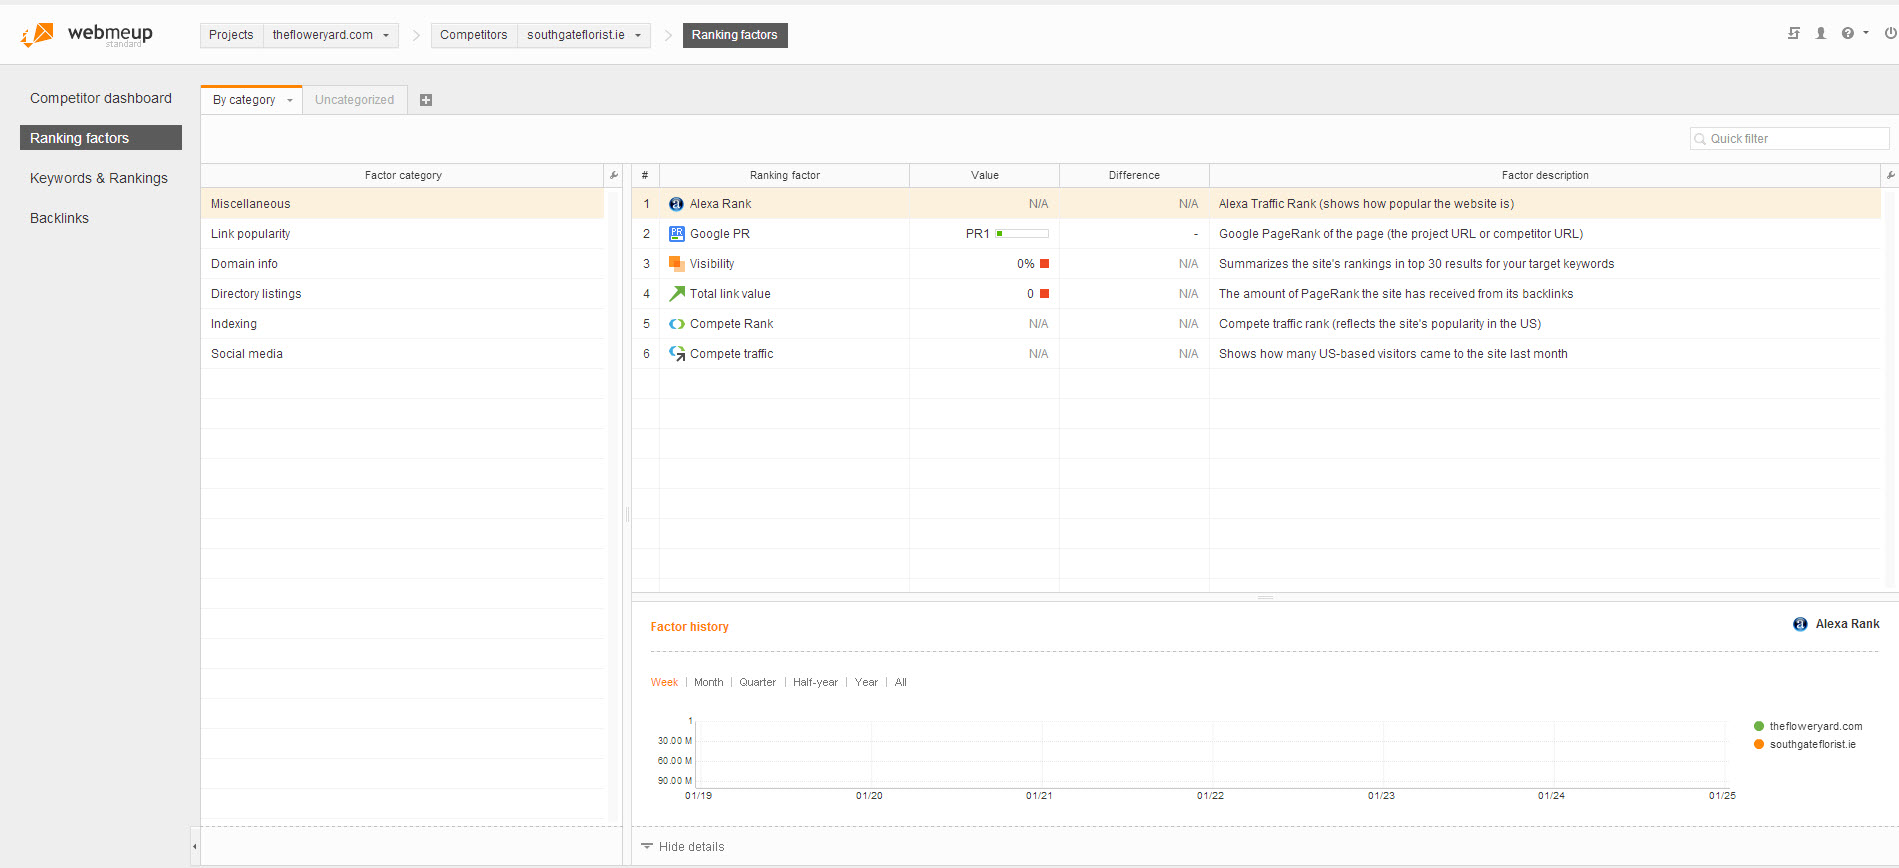1899x868 pixels.
Task: Click the Projects breadcrumb button
Action: pos(231,35)
